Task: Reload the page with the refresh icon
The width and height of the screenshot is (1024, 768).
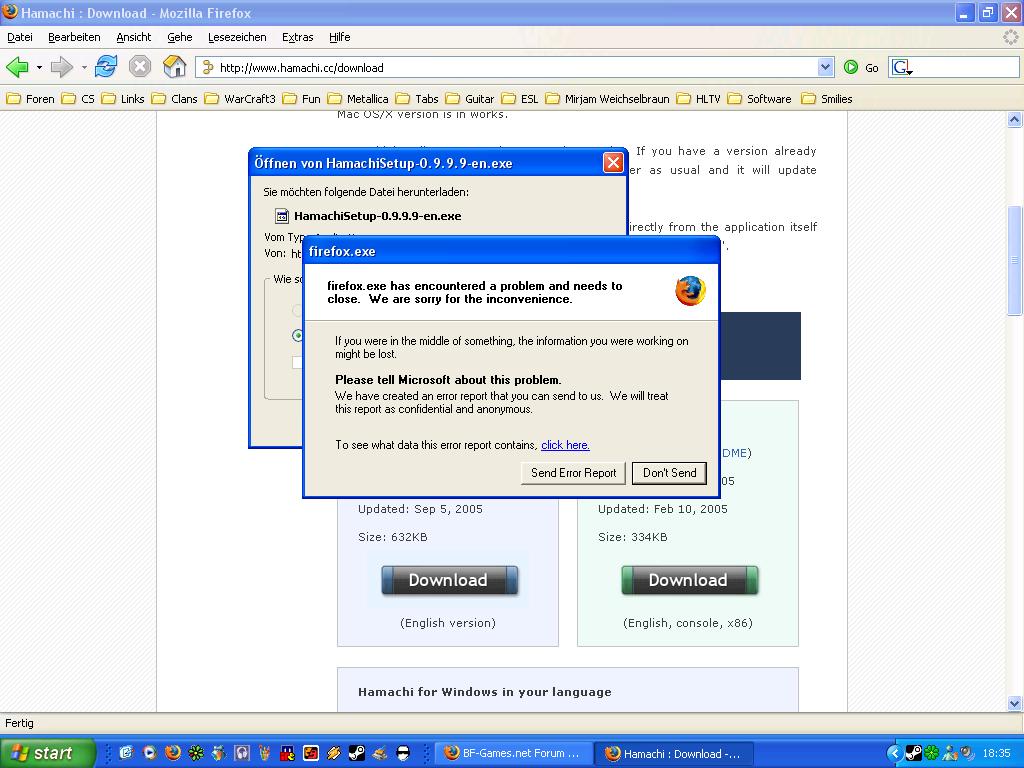Action: click(x=105, y=67)
